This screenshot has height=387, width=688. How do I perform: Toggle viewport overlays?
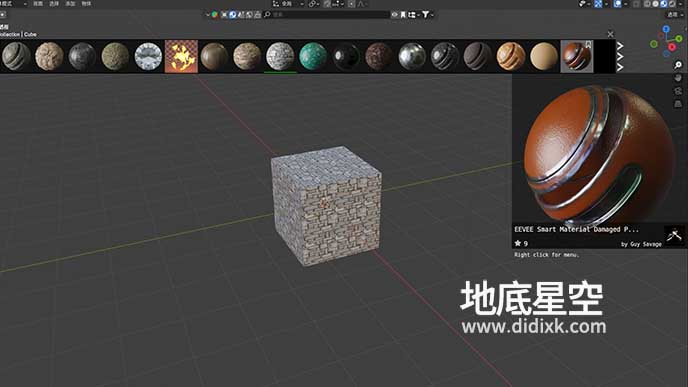(617, 4)
